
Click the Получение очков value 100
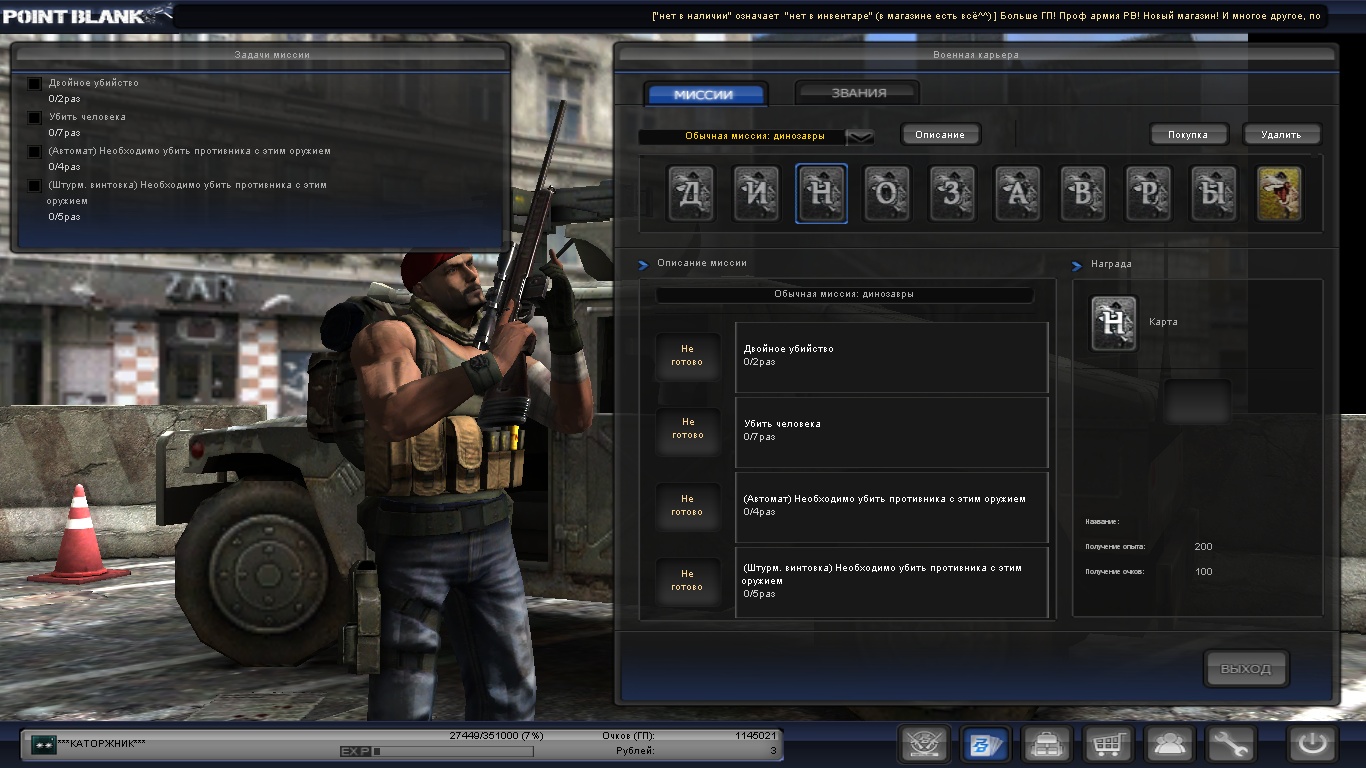1203,572
